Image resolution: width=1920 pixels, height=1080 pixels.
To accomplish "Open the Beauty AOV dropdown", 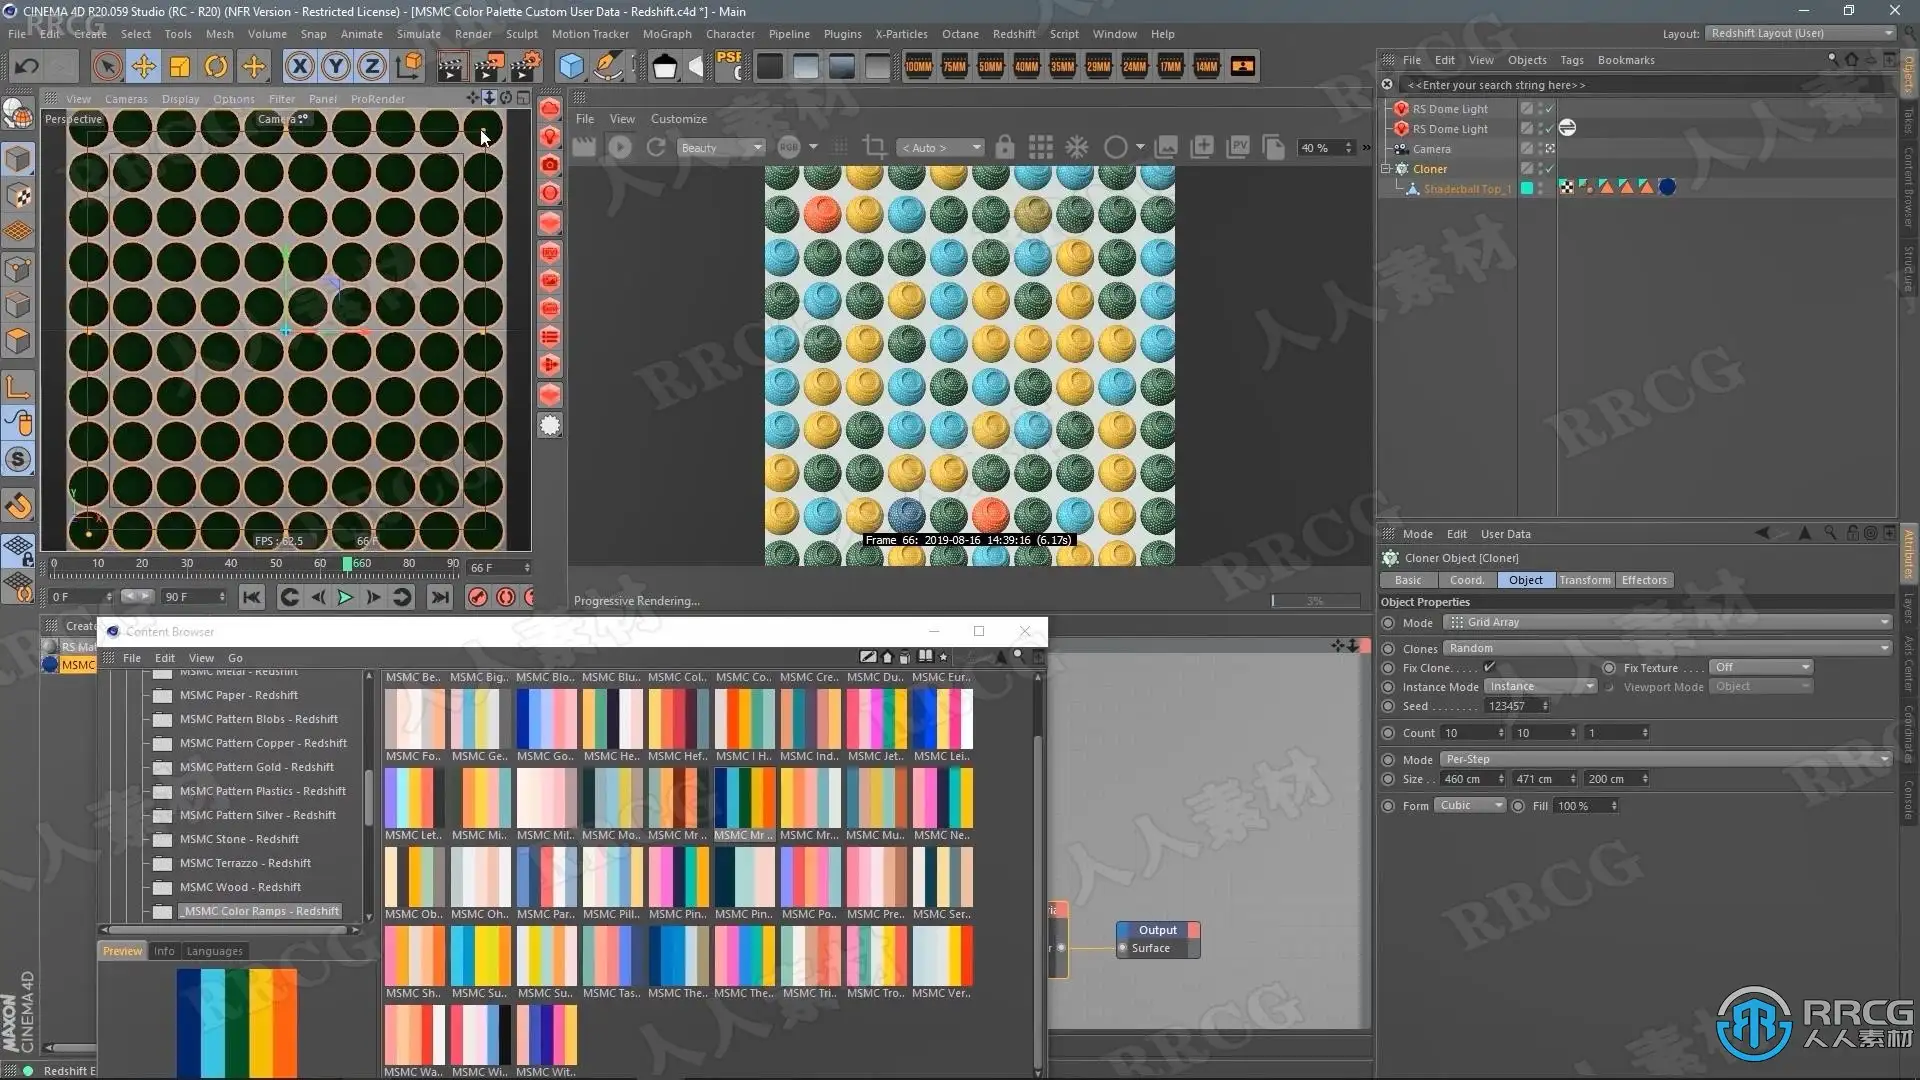I will pos(720,148).
